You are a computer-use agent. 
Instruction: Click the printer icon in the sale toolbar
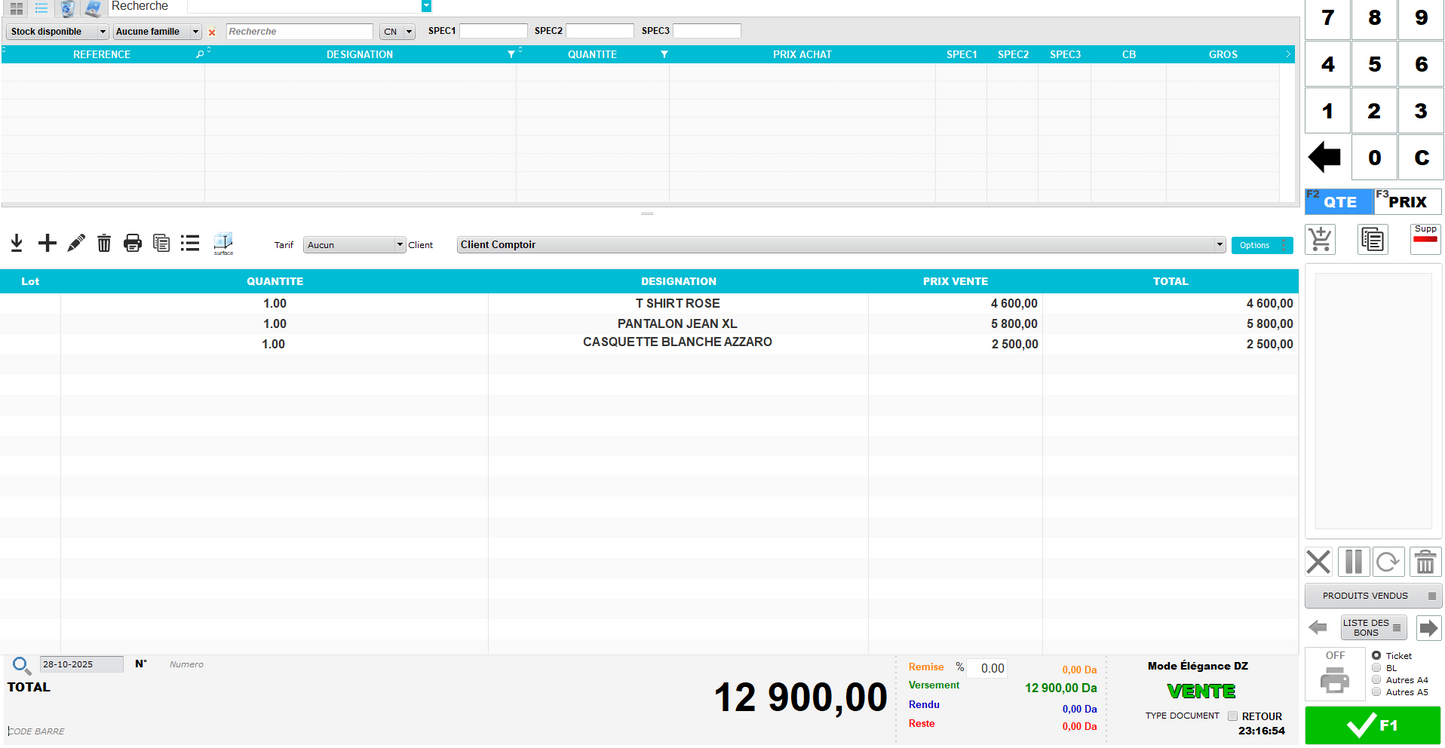tap(133, 243)
